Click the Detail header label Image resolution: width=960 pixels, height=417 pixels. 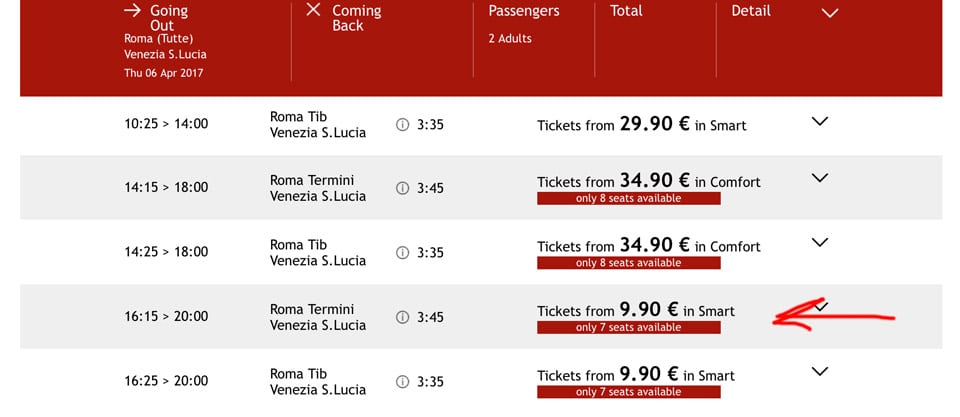coord(751,10)
